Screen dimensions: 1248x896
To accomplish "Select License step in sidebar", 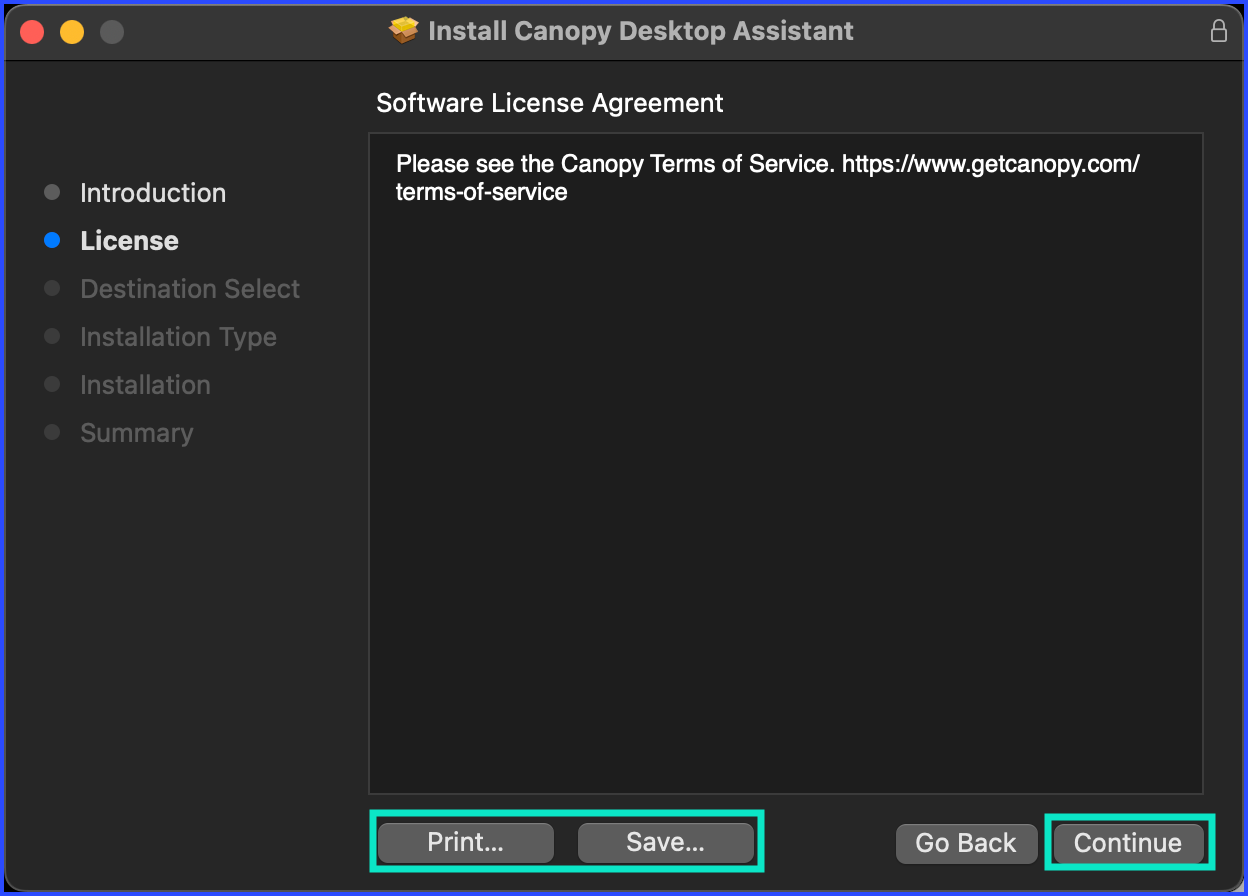I will [x=130, y=241].
